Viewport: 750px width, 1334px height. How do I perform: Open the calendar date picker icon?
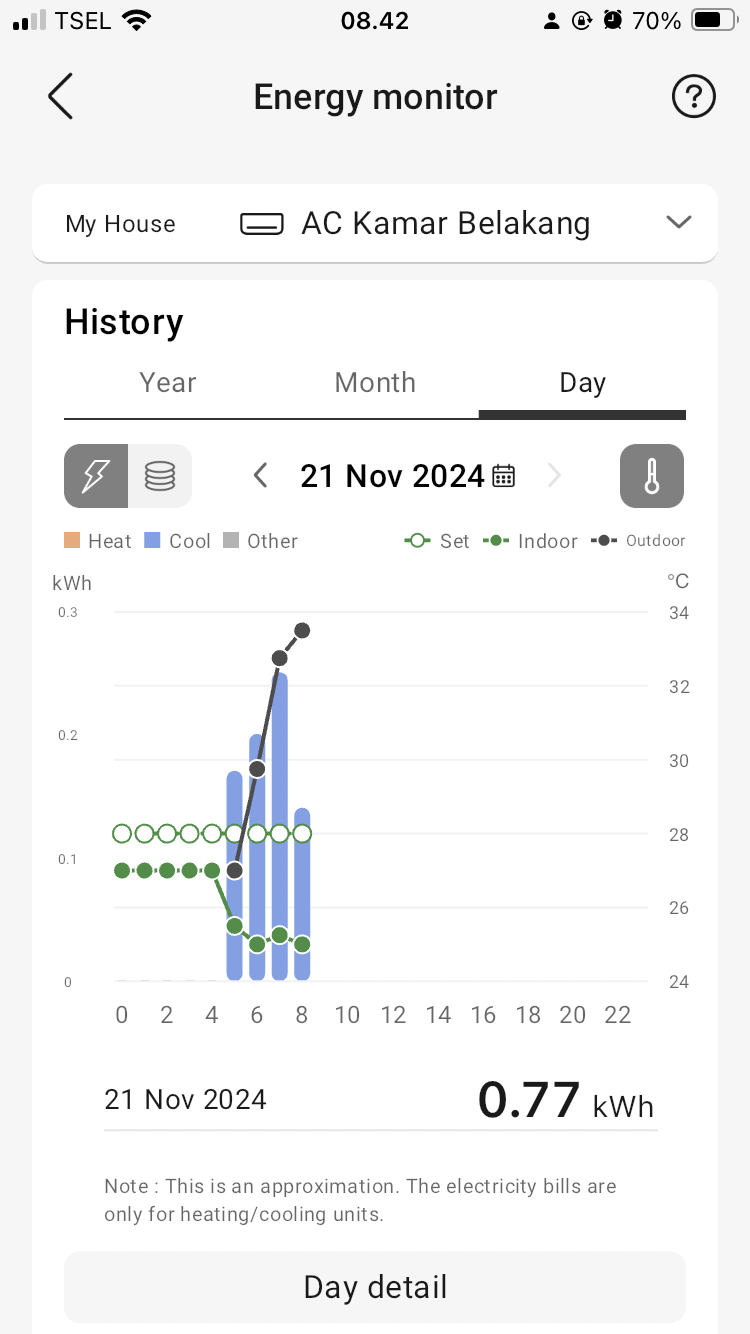(504, 476)
